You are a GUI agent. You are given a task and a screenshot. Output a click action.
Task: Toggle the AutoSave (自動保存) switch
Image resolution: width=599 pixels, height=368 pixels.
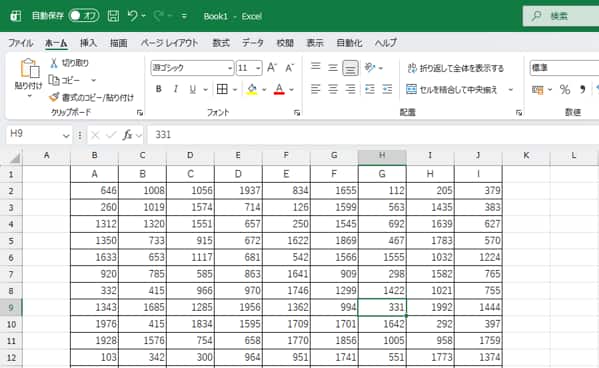[84, 16]
